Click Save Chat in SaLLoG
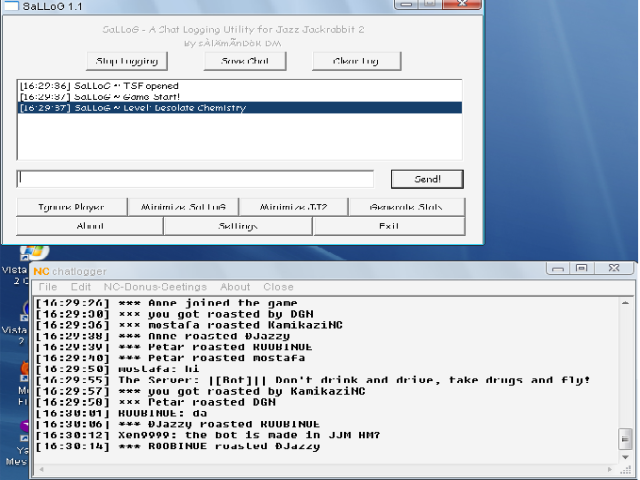Screen dimensions: 640x480 point(245,61)
